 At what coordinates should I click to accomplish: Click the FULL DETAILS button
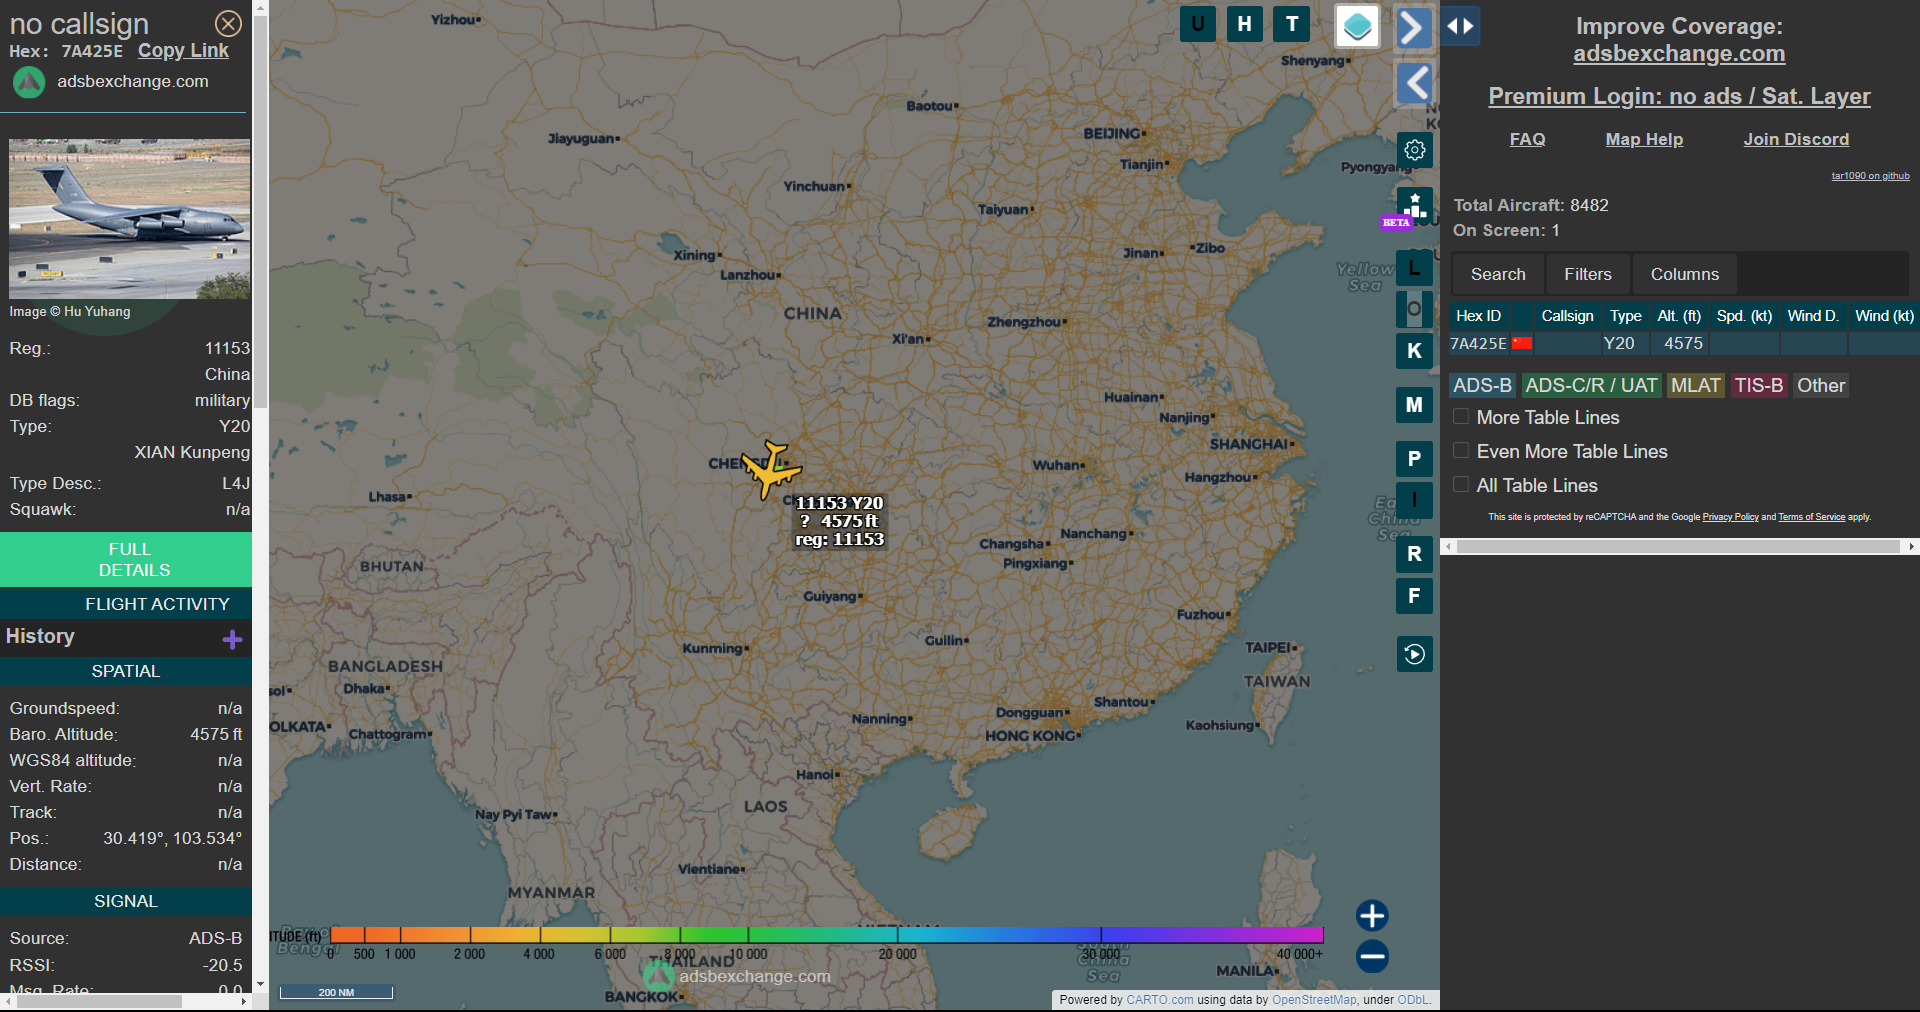click(126, 560)
